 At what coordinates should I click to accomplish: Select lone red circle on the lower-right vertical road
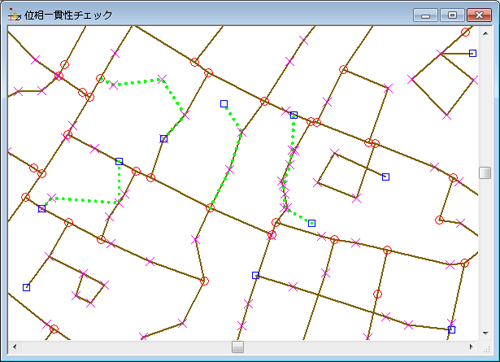point(377,294)
